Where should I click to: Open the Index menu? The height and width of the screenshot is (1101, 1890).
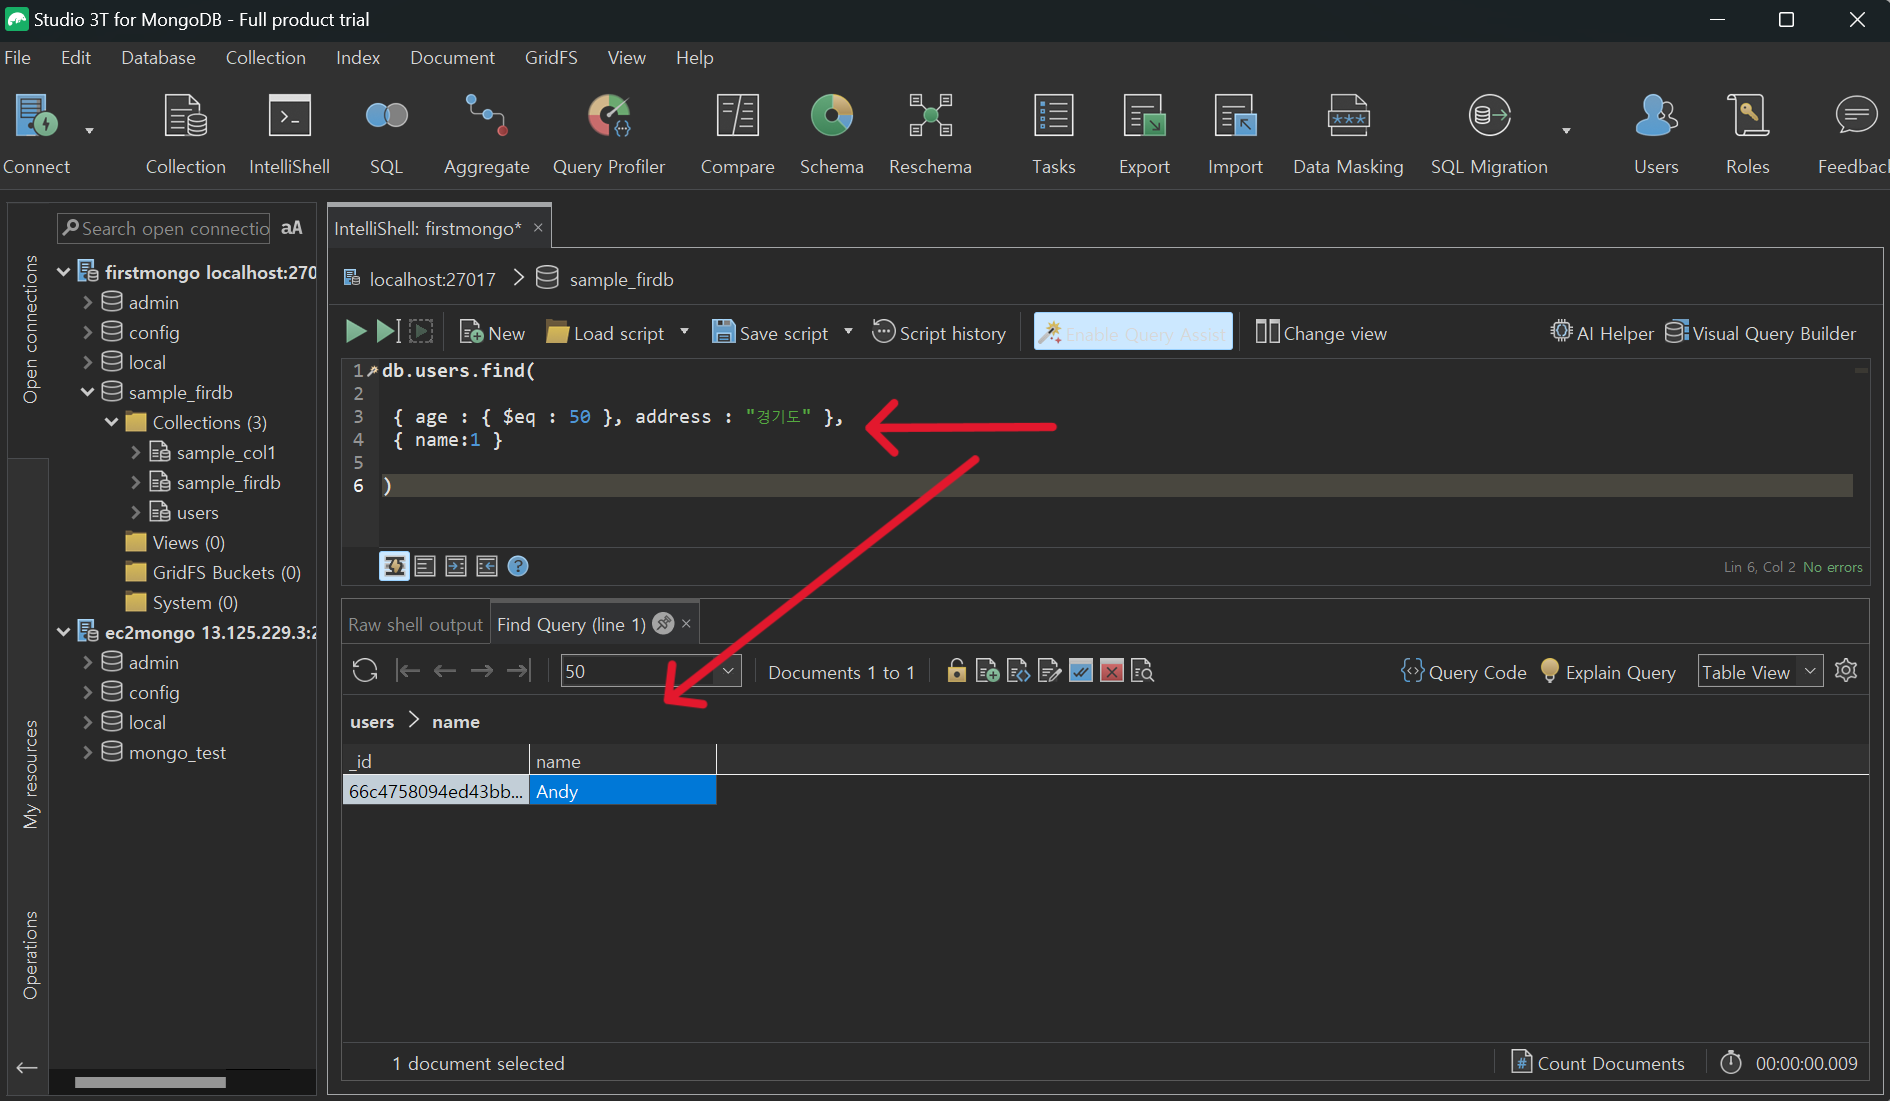point(358,58)
